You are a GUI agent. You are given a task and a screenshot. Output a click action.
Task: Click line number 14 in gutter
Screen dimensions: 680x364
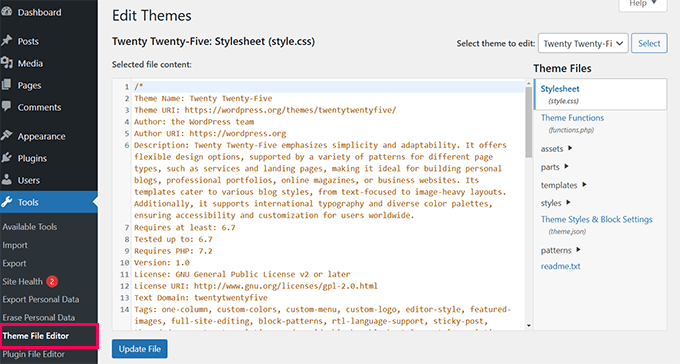[x=125, y=309]
